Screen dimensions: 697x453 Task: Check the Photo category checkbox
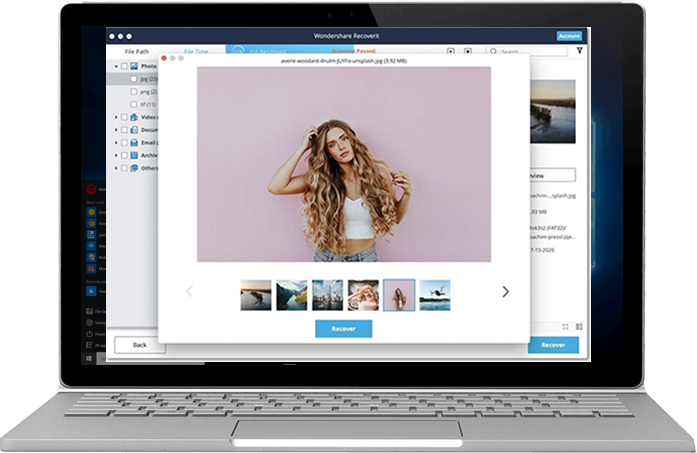[x=124, y=66]
